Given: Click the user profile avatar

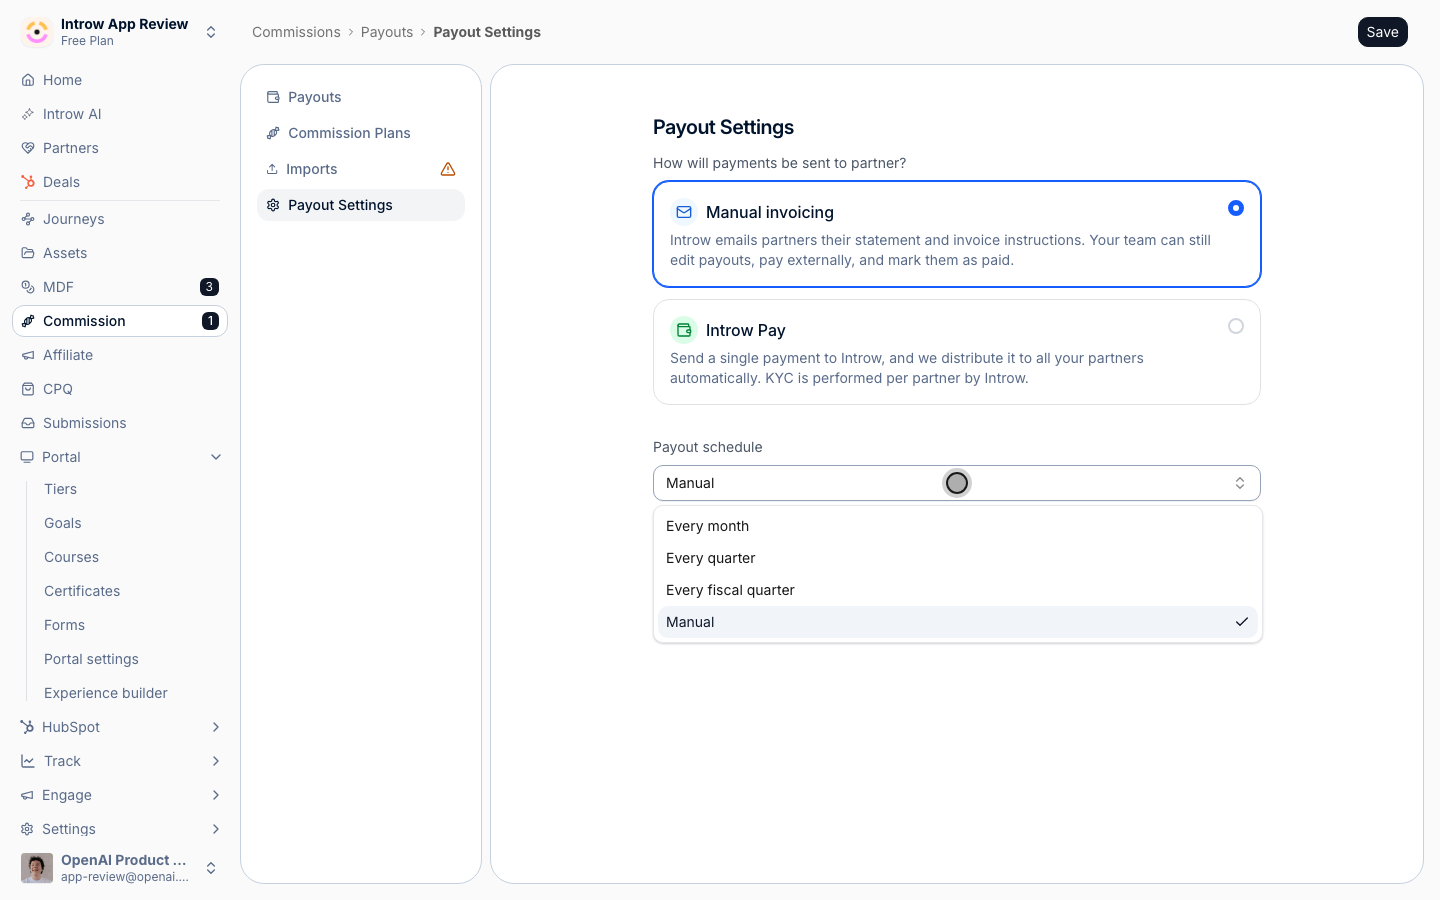Looking at the screenshot, I should coord(37,868).
